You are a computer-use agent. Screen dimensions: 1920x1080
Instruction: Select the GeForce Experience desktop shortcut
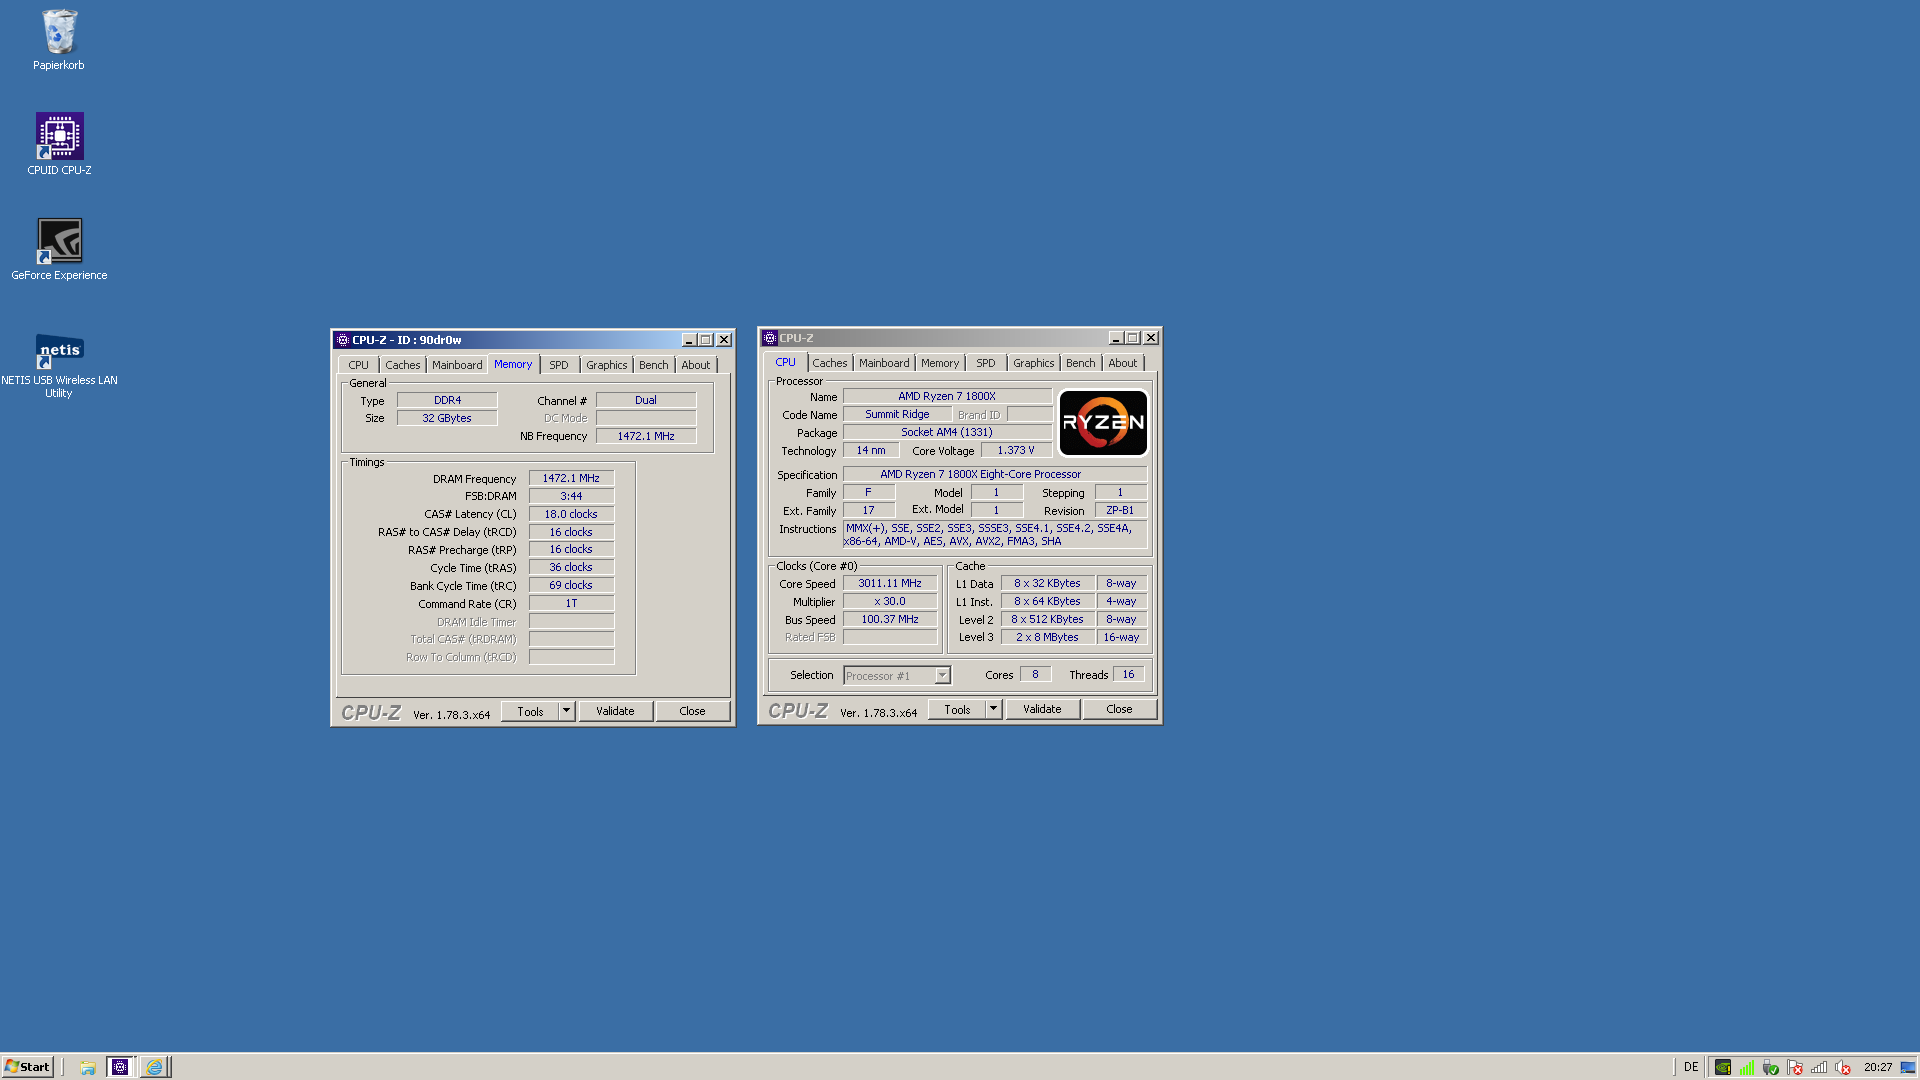pyautogui.click(x=59, y=250)
